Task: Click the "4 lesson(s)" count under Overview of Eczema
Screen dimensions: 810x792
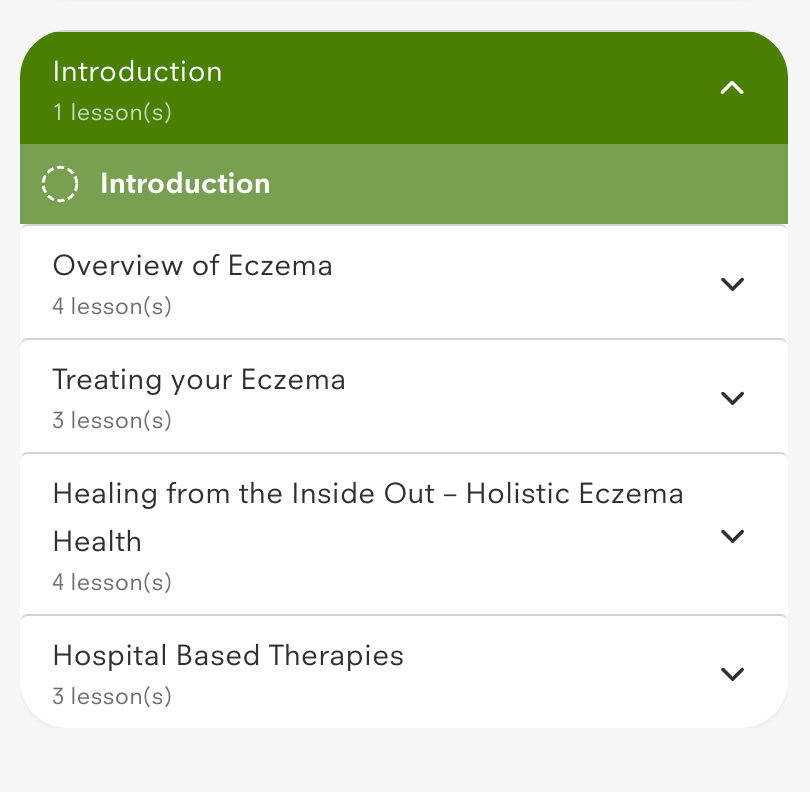Action: click(x=112, y=307)
